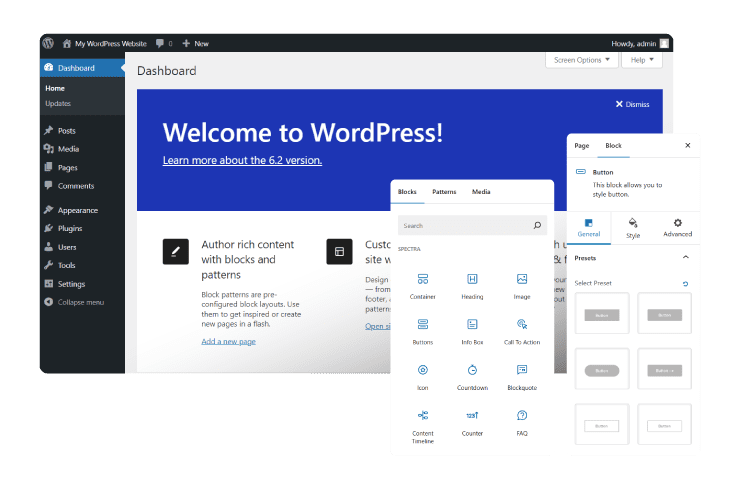Insert the Info Box block

(472, 330)
